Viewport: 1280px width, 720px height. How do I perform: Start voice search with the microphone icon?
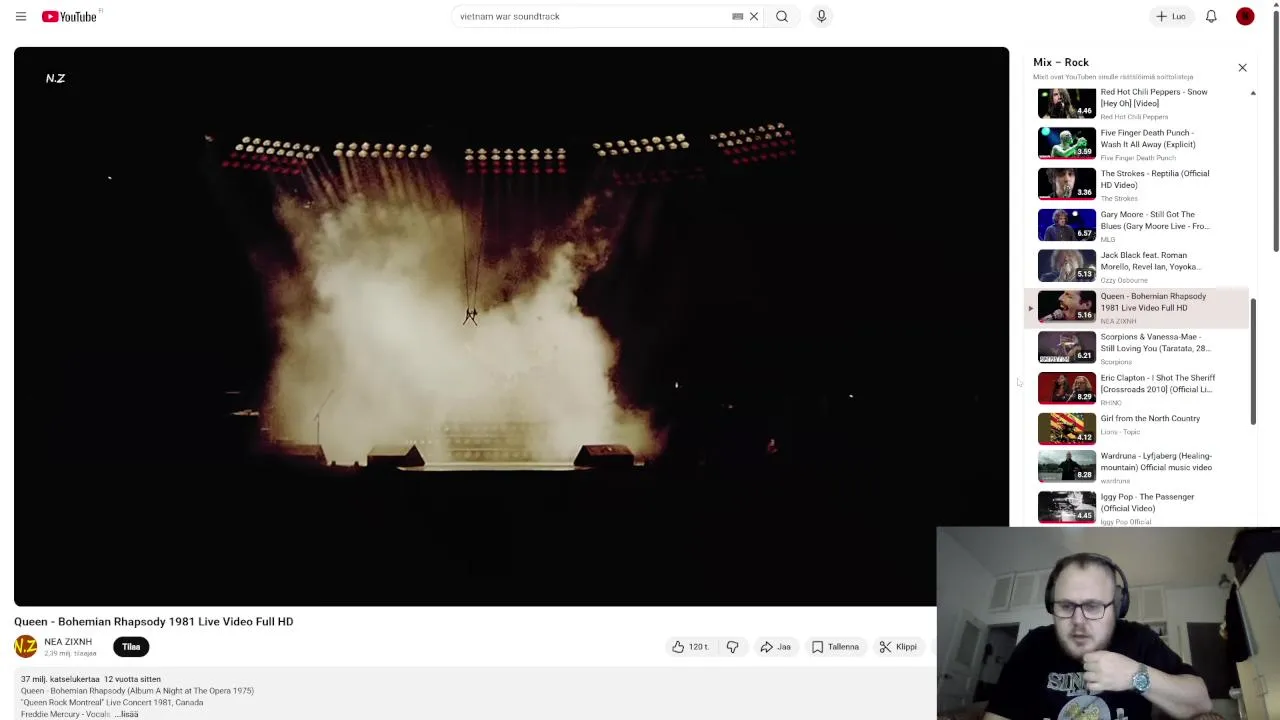tap(821, 16)
